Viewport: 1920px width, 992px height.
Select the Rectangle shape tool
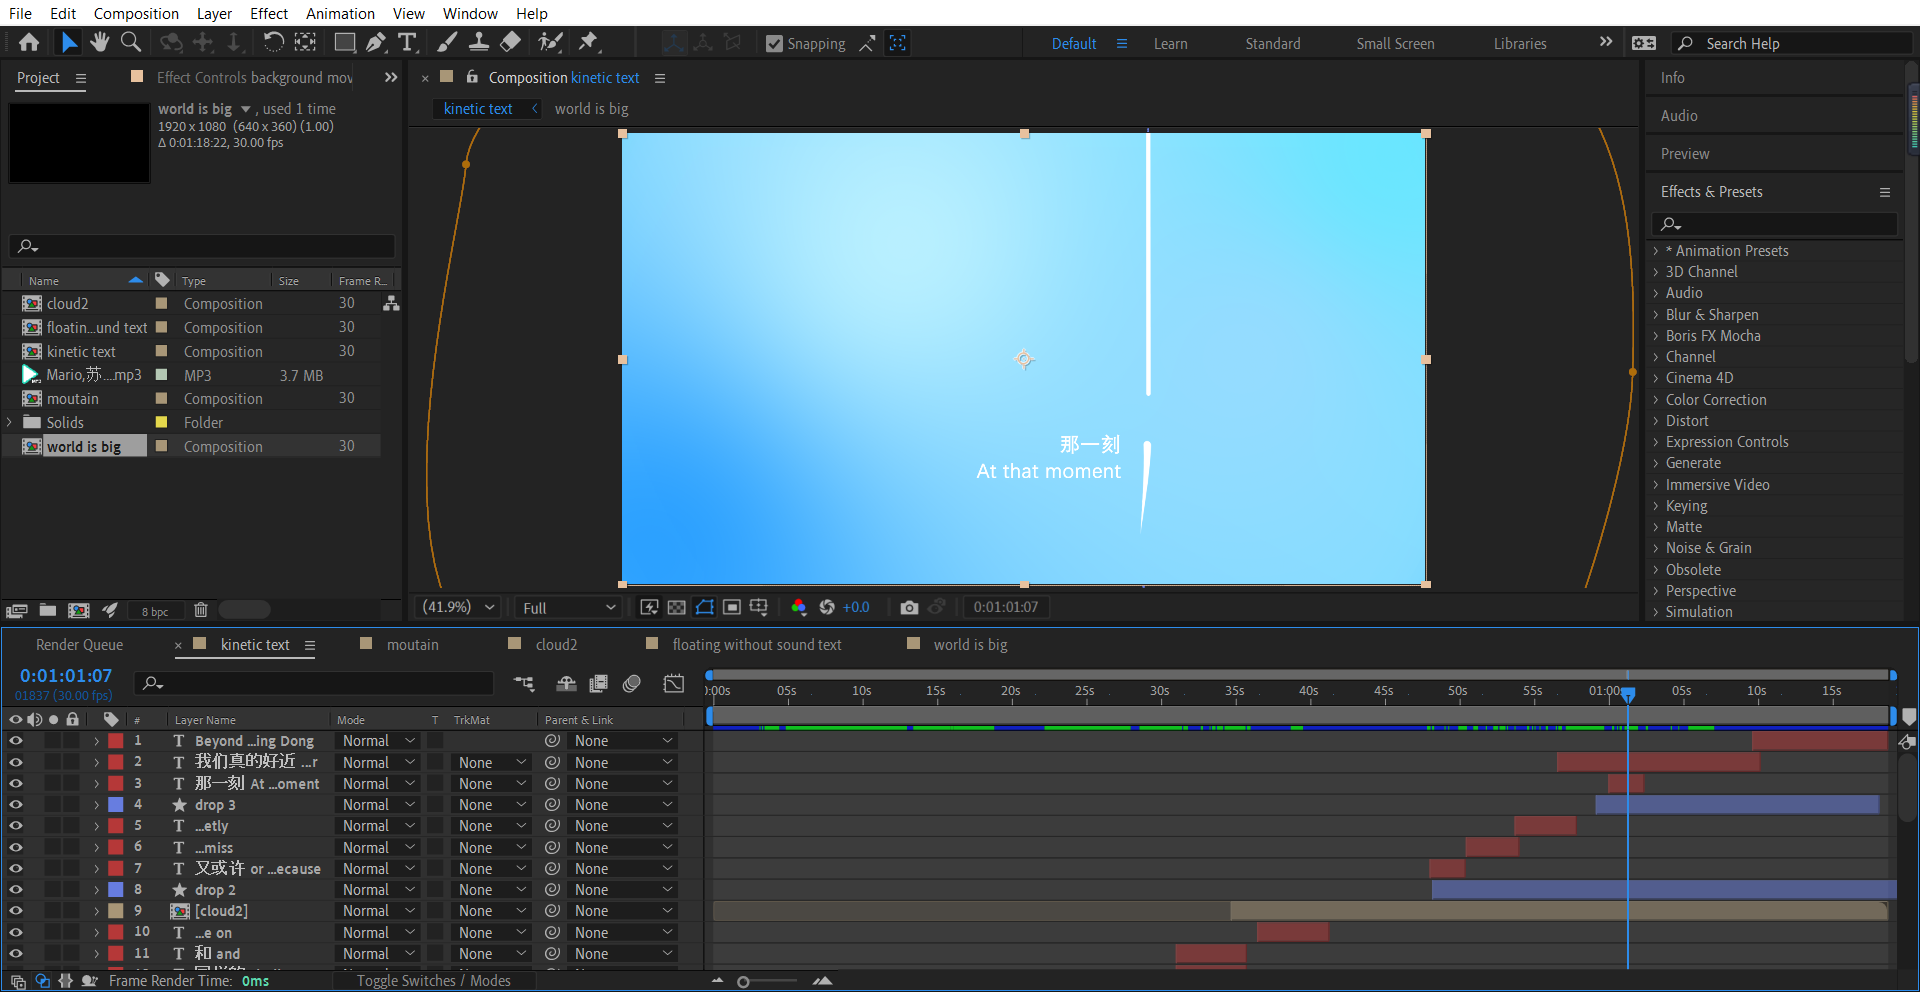(344, 42)
